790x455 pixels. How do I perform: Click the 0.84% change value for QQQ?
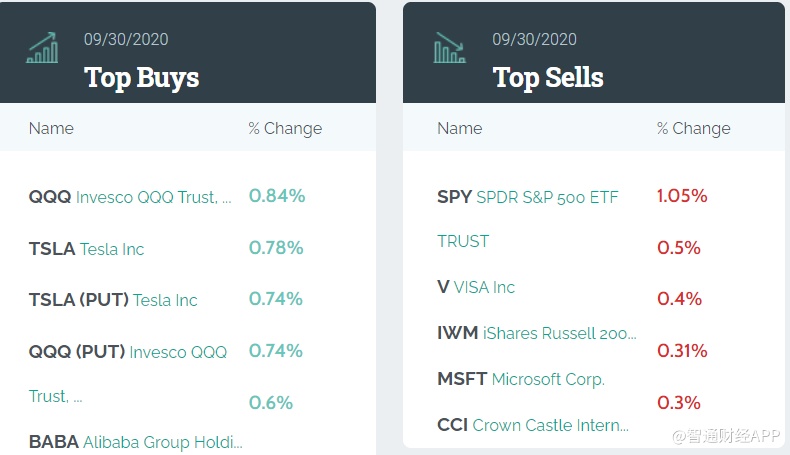point(276,196)
